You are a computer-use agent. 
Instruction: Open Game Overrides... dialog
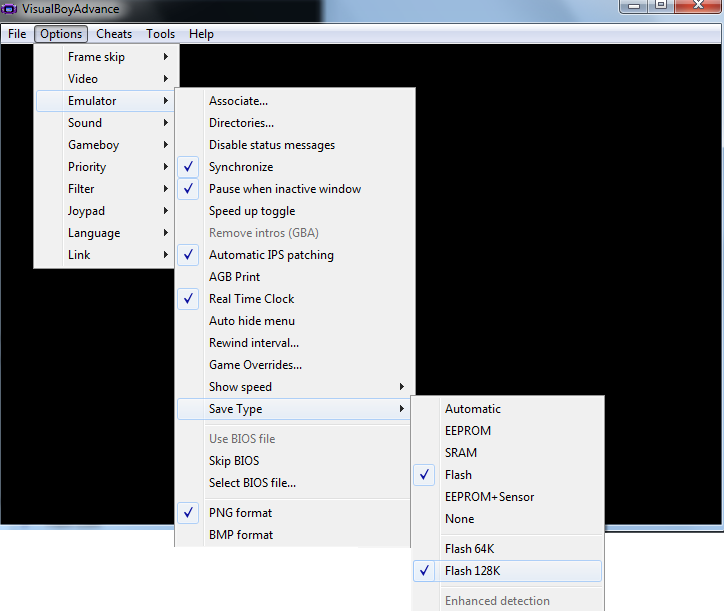[x=255, y=365]
